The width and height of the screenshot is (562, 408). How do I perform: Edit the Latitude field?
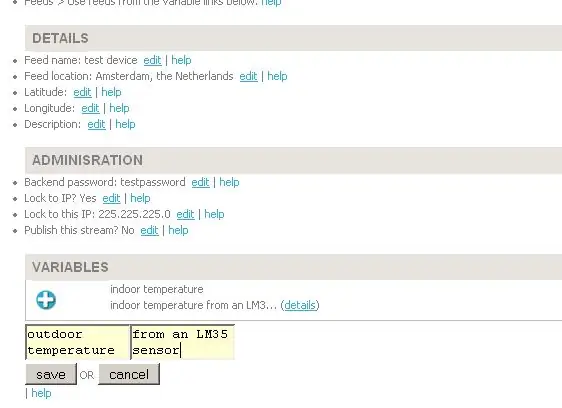click(82, 92)
